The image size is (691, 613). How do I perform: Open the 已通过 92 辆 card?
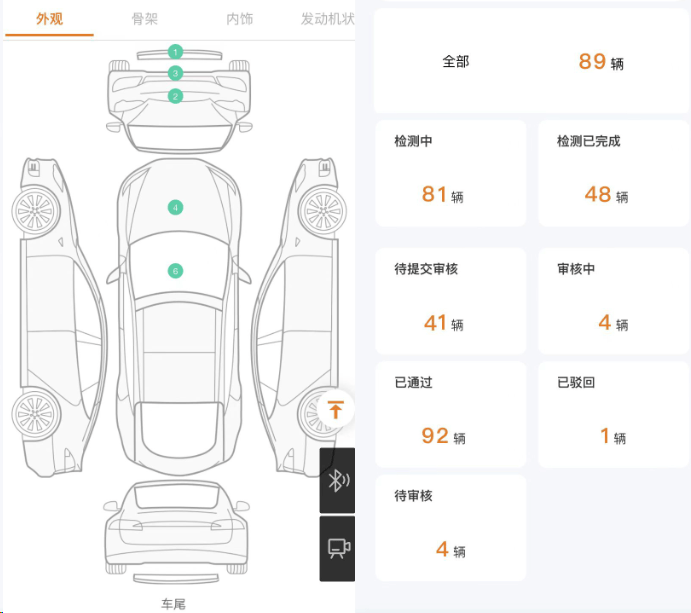pos(450,414)
